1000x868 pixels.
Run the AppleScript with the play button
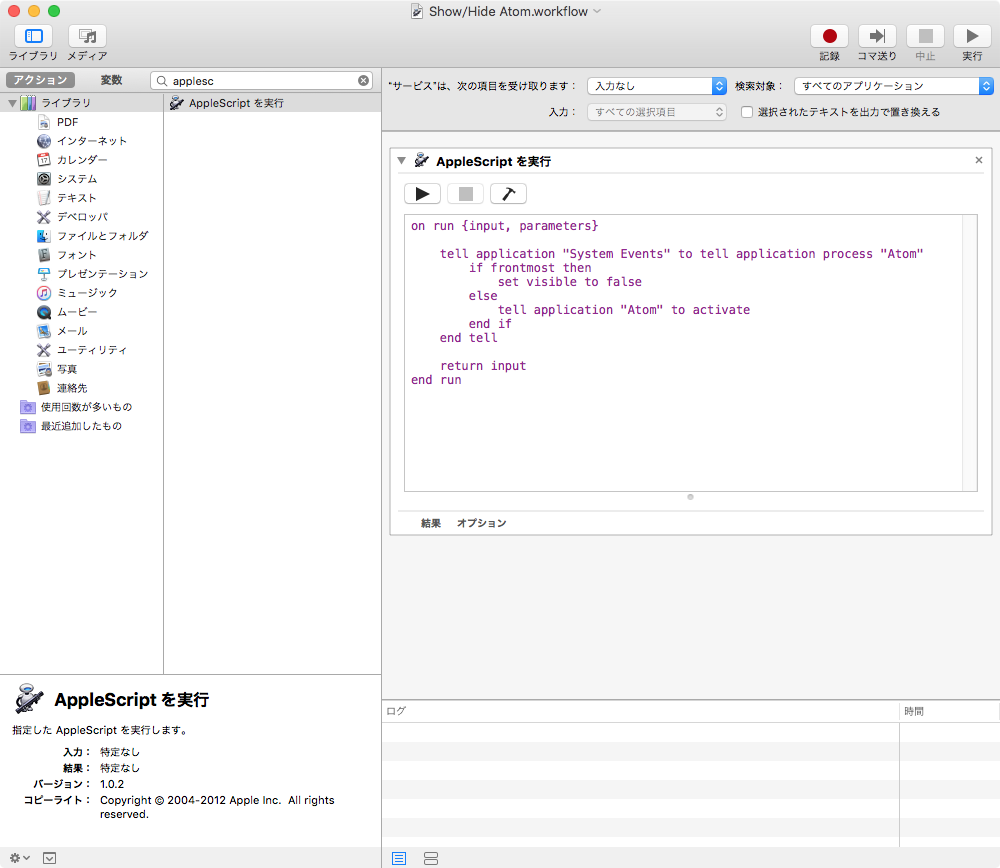[x=422, y=194]
